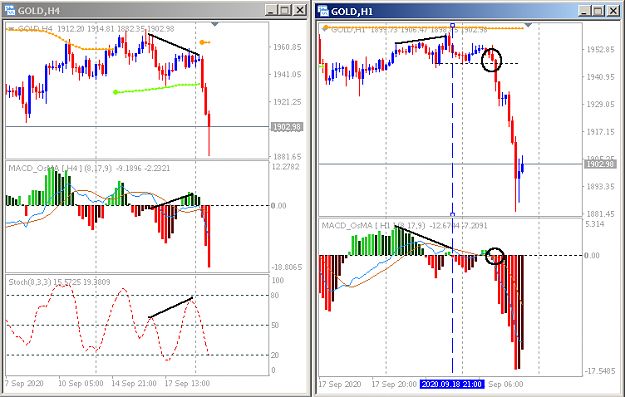The width and height of the screenshot is (625, 397).
Task: Click the Stochastic 80 level label
Action: [275, 295]
